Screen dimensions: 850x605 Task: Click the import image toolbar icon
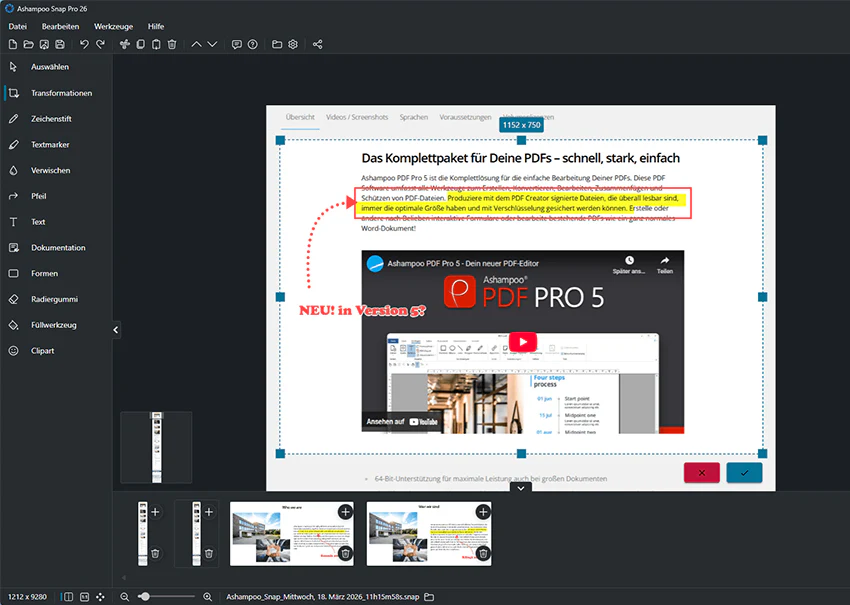(x=44, y=44)
